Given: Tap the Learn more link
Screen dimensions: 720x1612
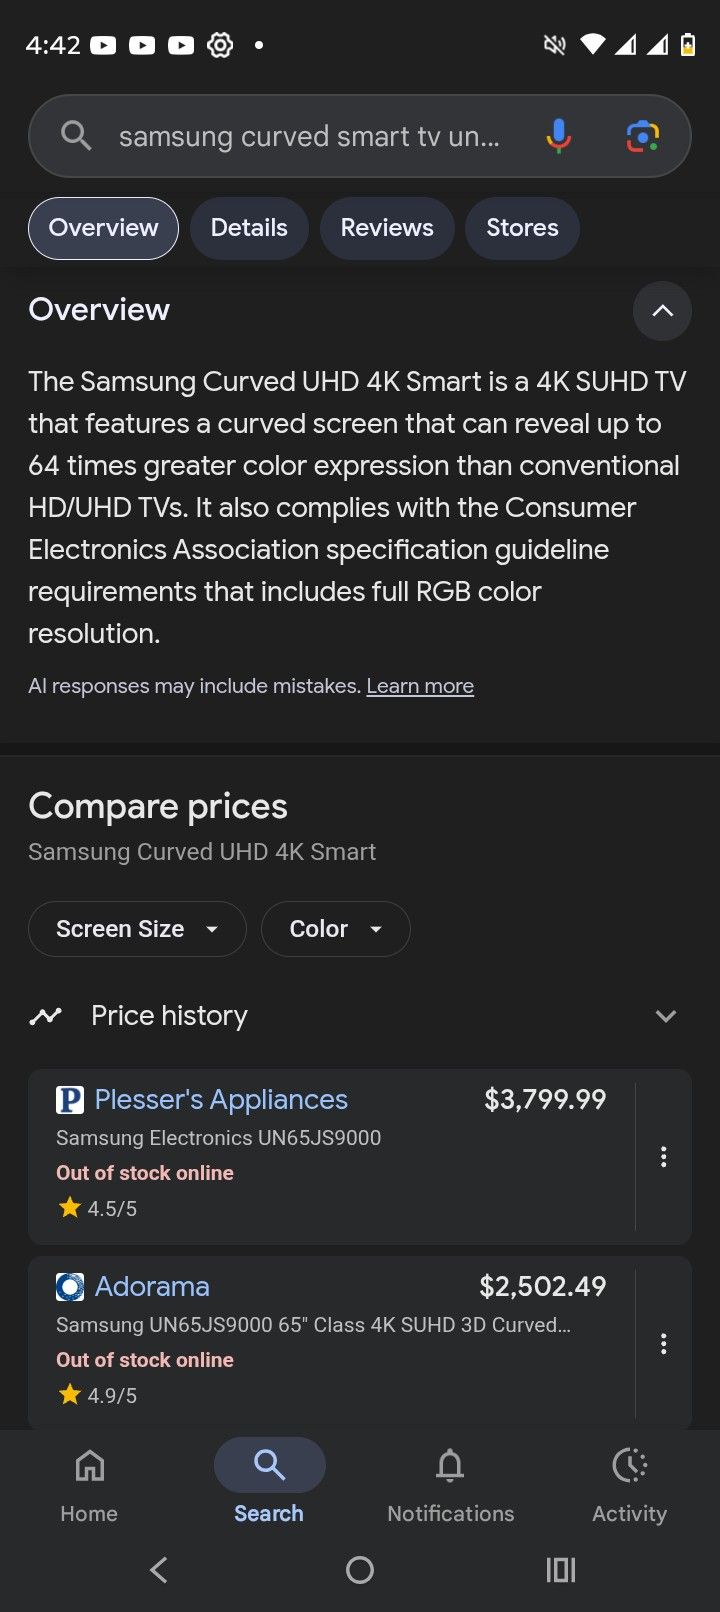Looking at the screenshot, I should click(420, 686).
